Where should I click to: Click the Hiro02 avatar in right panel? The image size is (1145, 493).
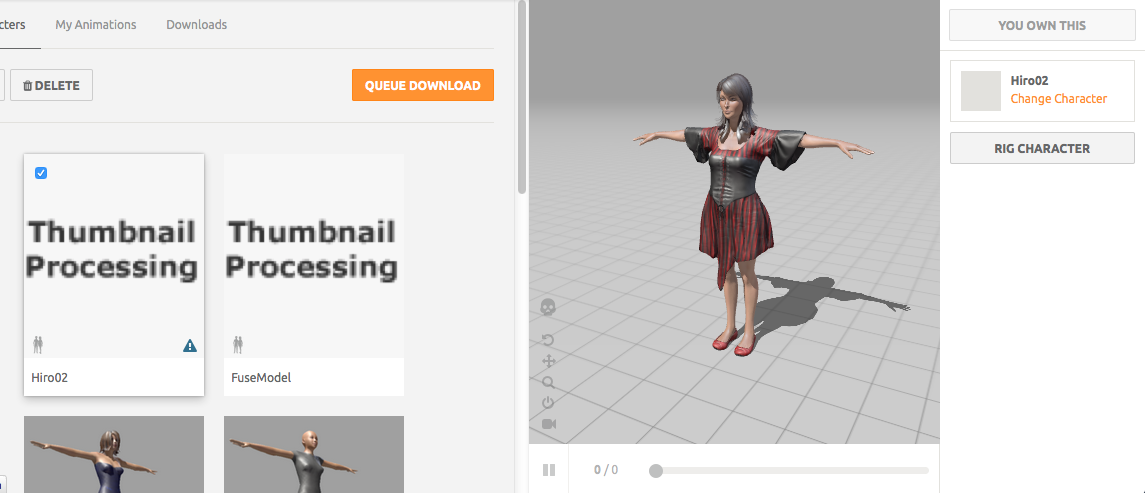tap(981, 91)
